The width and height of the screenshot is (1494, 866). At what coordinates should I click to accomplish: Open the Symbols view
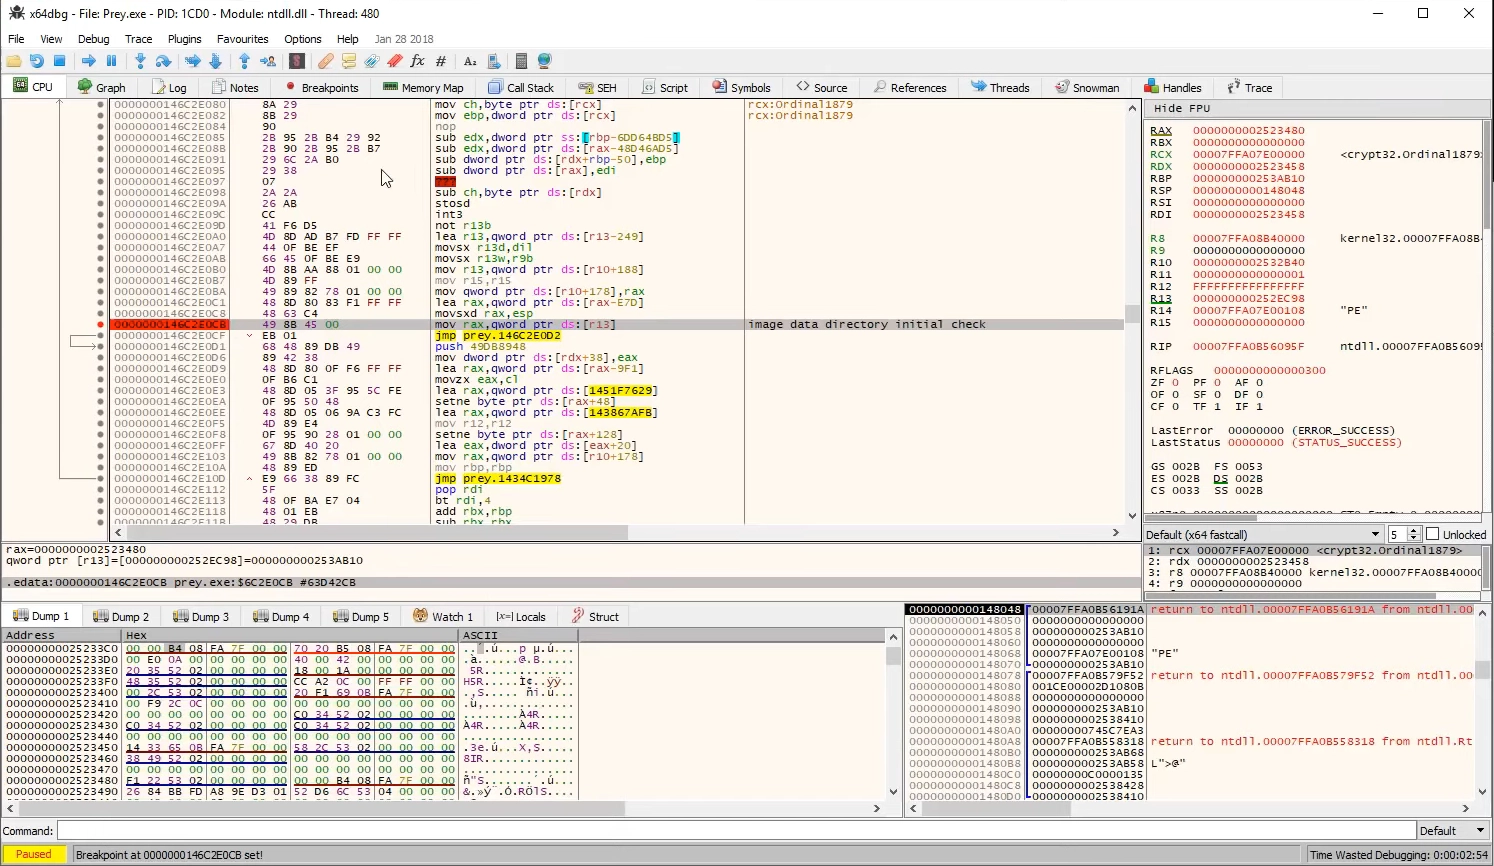click(741, 87)
